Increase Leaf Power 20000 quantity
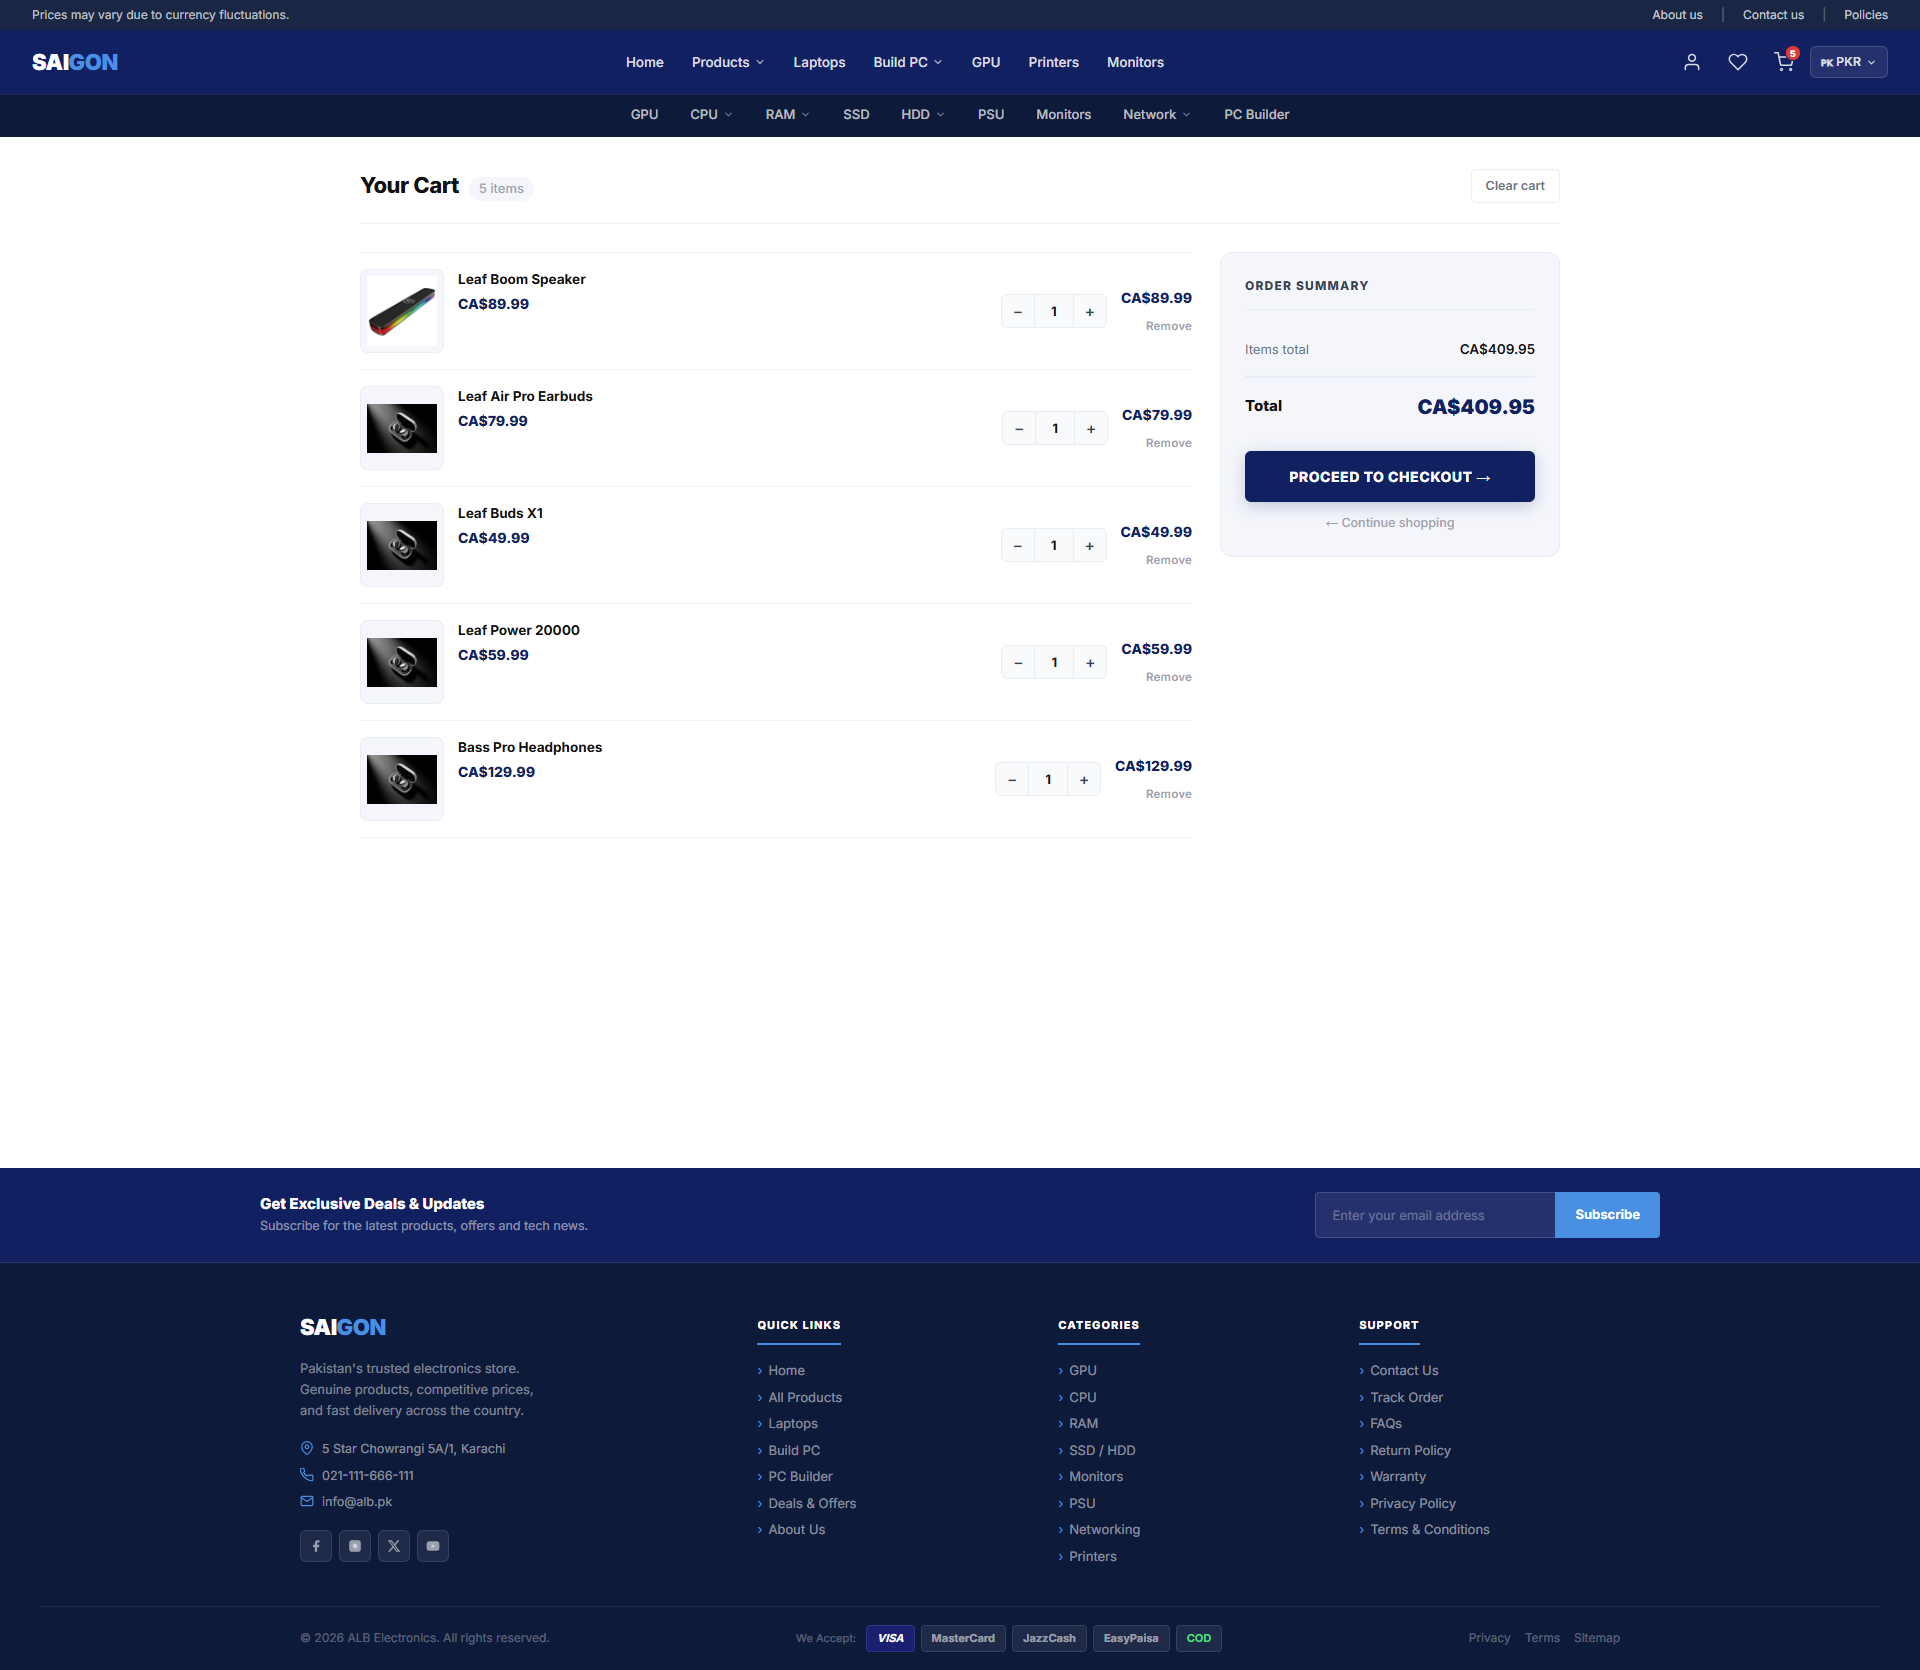The image size is (1920, 1670). click(x=1090, y=663)
